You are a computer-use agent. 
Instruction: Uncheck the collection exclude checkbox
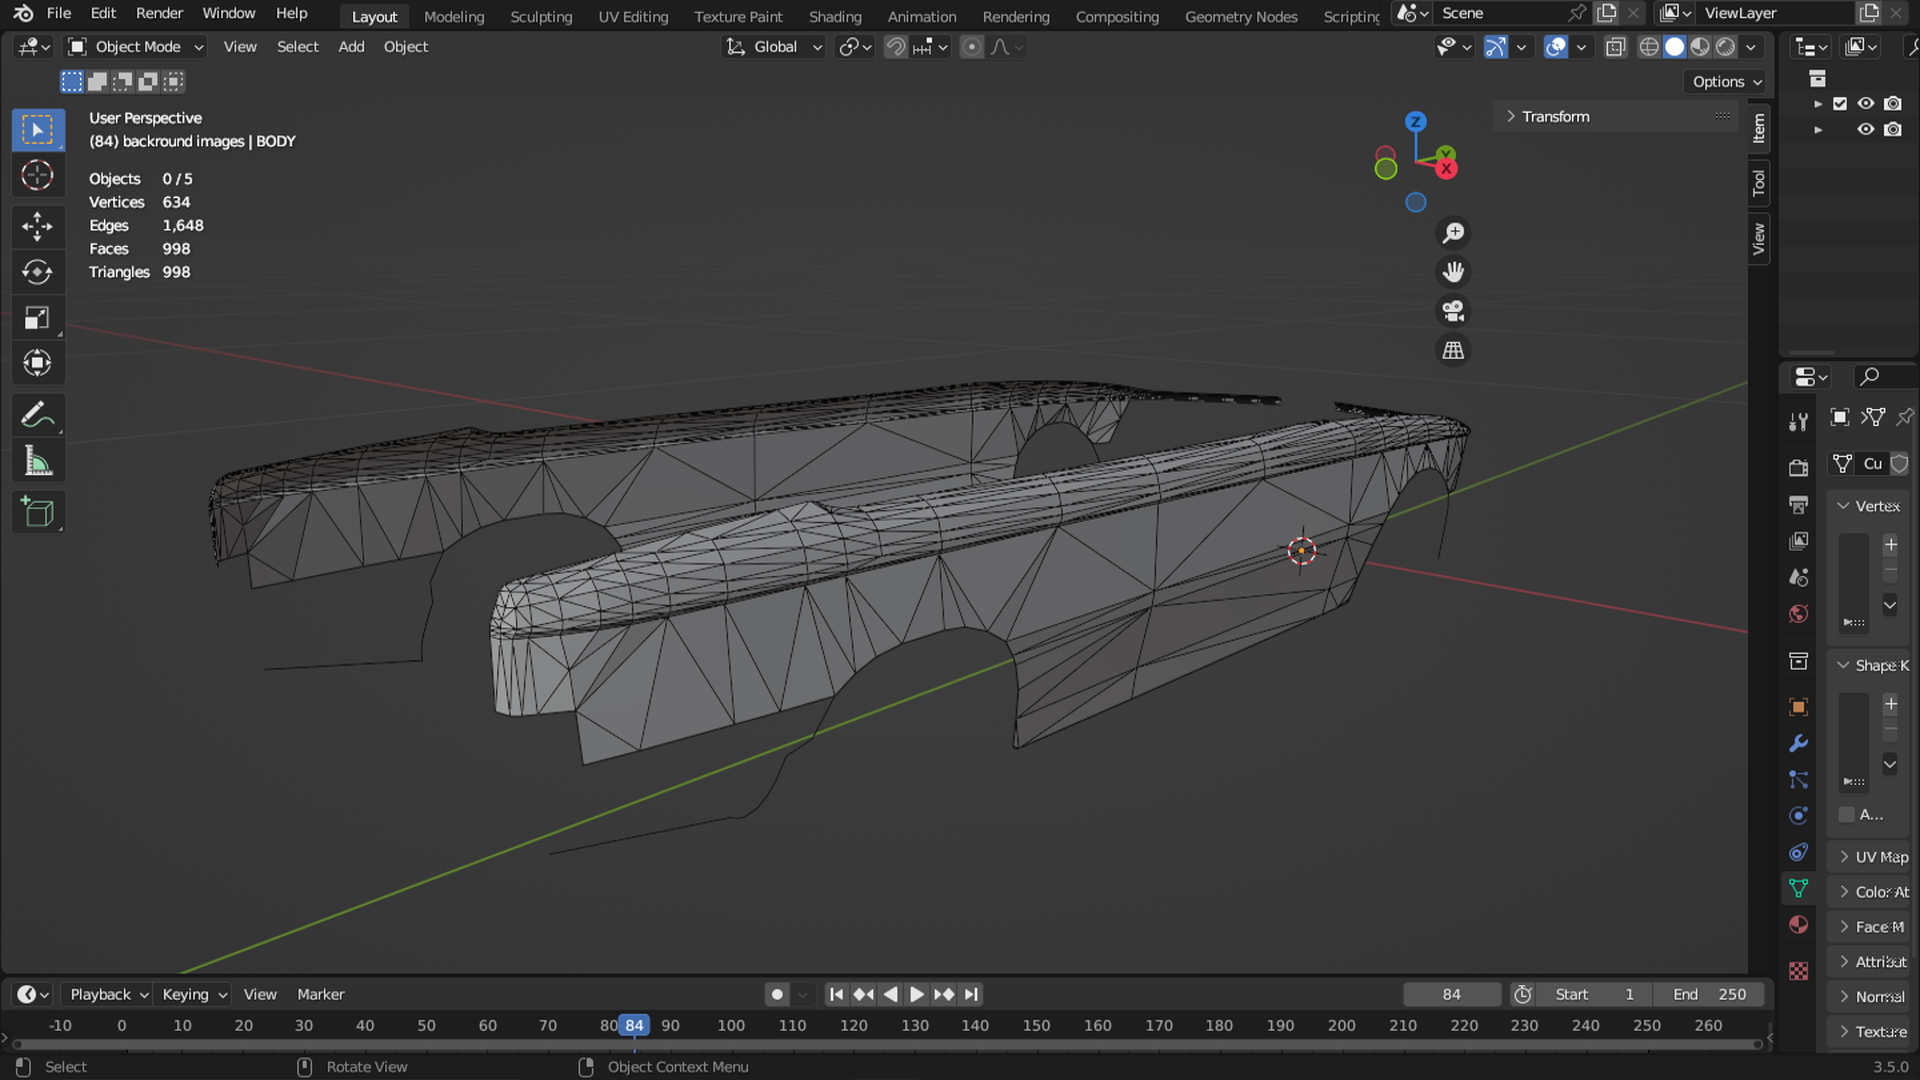[x=1840, y=103]
